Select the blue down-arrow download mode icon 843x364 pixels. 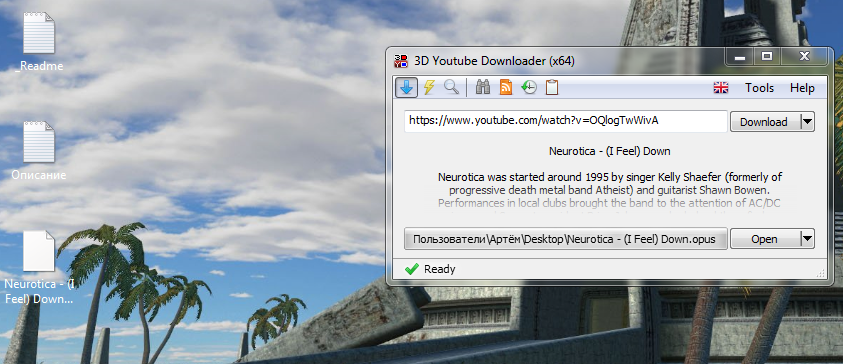click(x=406, y=88)
